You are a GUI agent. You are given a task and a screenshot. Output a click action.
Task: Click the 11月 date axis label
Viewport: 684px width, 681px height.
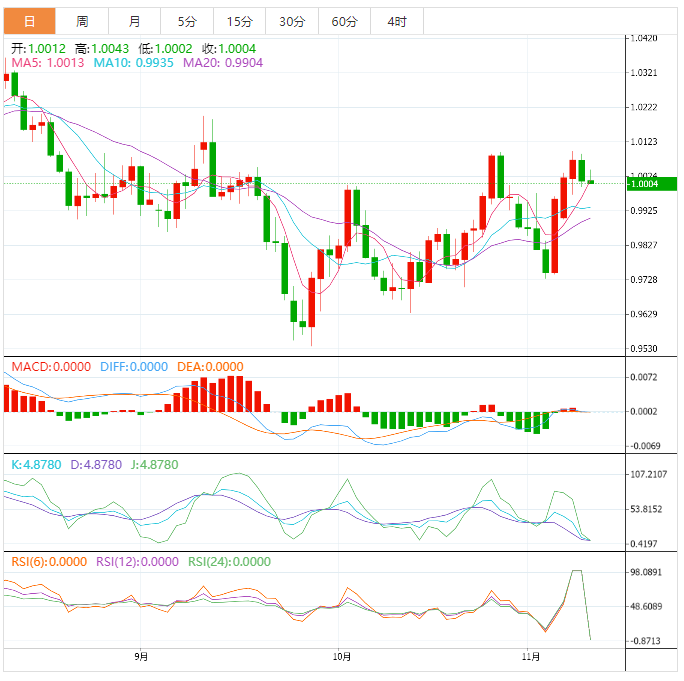point(531,657)
